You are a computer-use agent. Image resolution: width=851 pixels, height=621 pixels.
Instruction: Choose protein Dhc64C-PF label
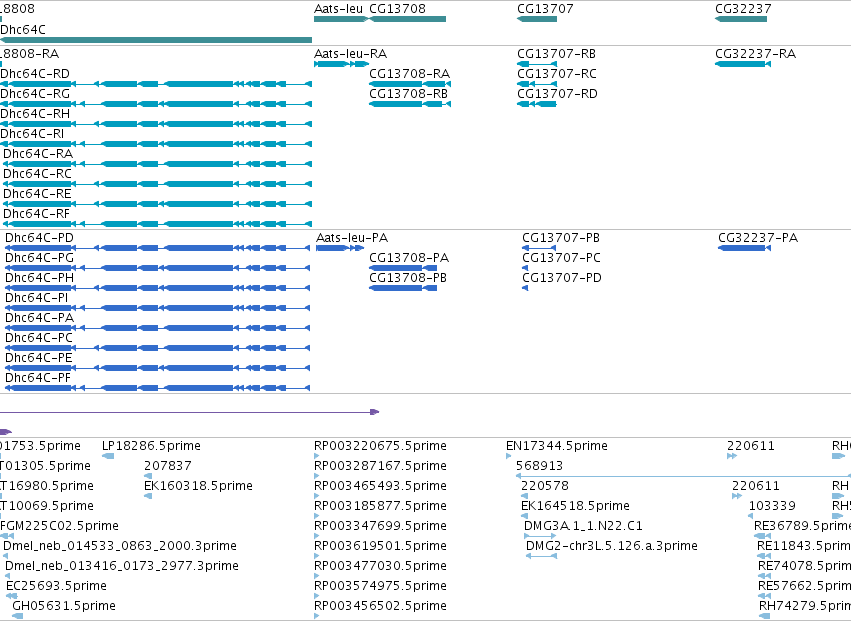tap(38, 378)
